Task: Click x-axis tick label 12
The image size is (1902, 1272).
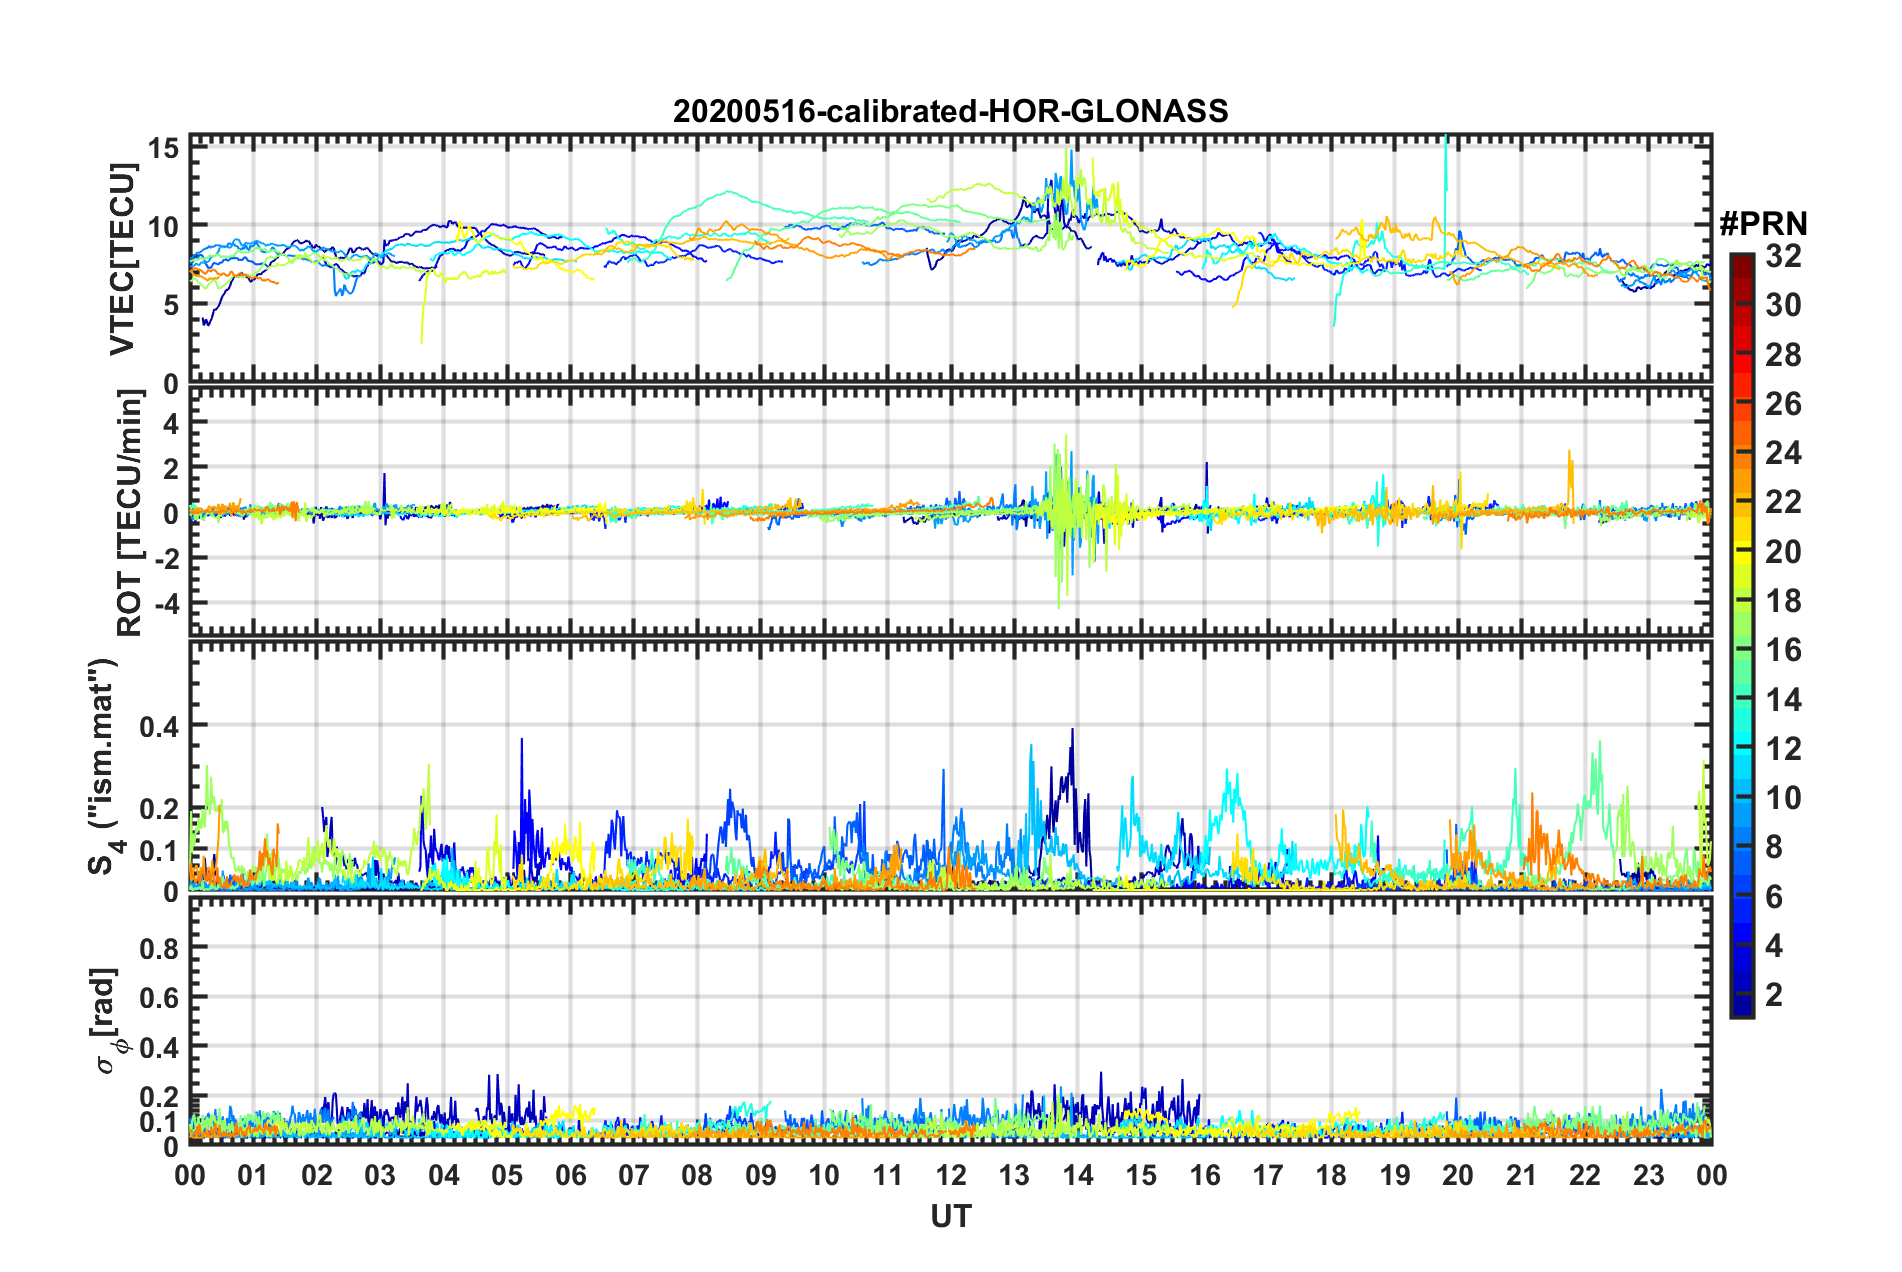Action: click(951, 1176)
